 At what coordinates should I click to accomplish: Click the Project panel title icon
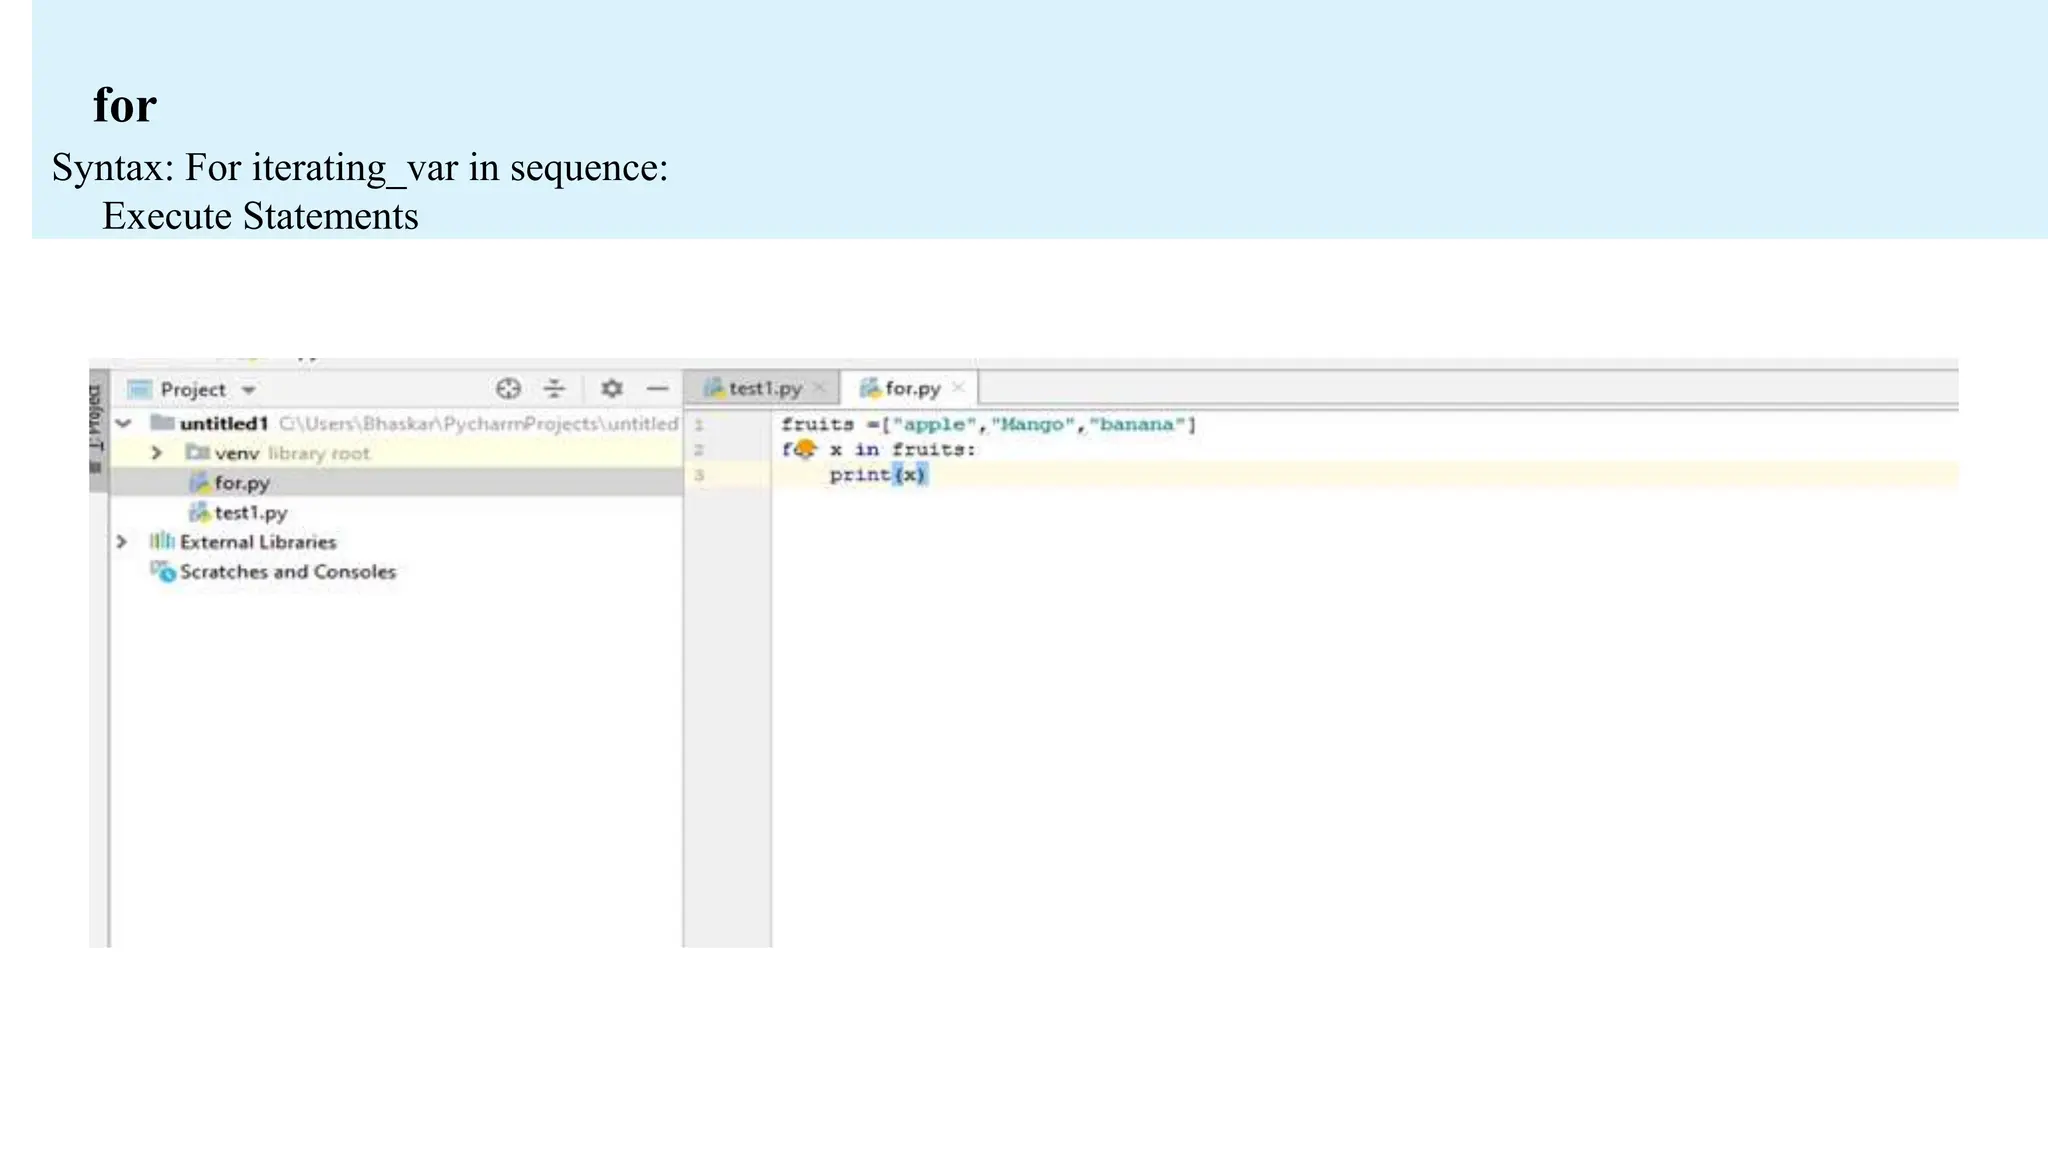(x=140, y=389)
